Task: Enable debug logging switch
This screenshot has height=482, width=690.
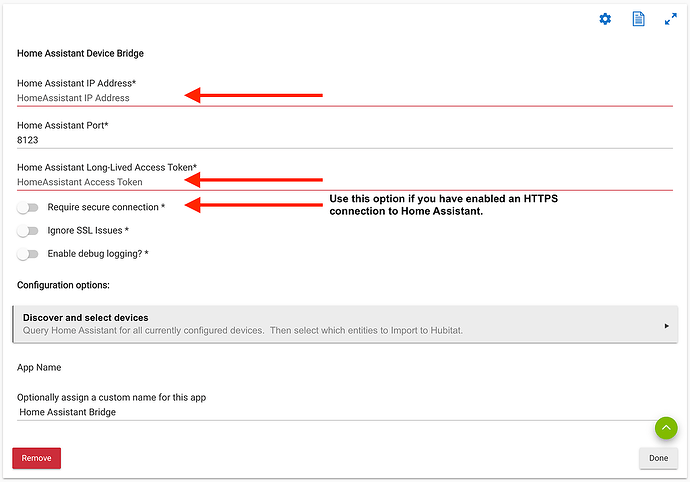Action: (28, 254)
